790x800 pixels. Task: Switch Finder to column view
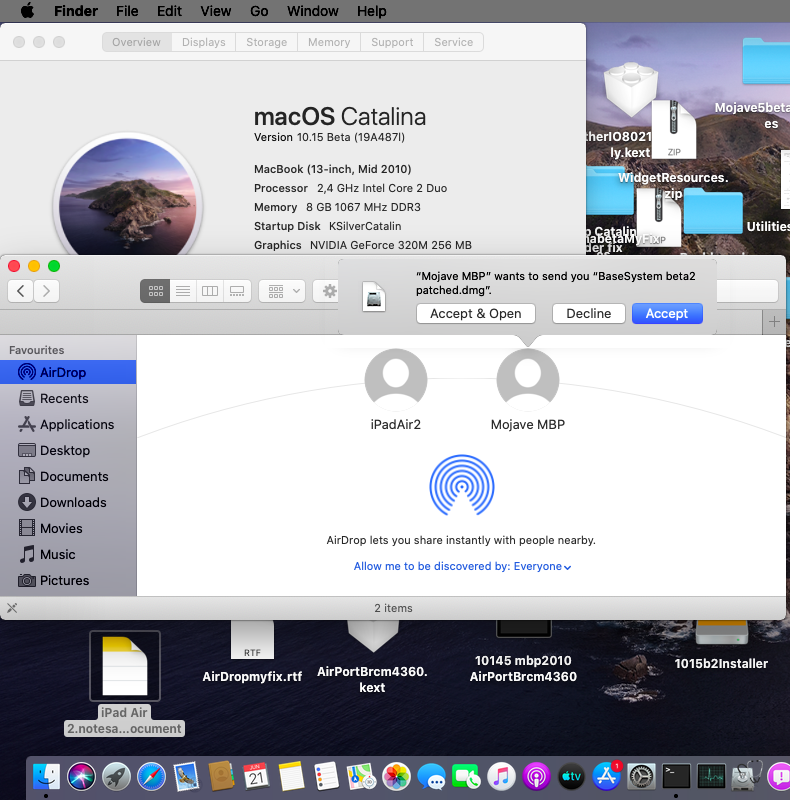point(210,291)
